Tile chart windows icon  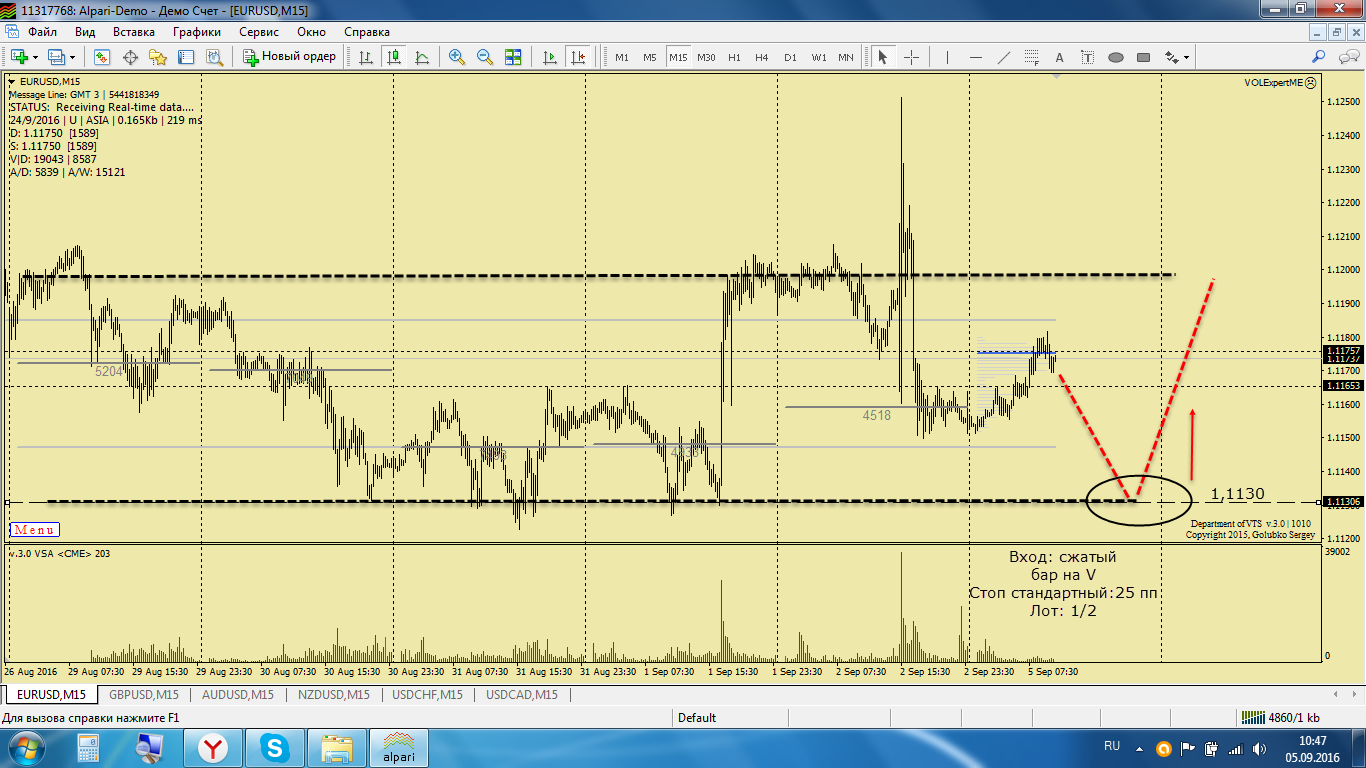513,57
